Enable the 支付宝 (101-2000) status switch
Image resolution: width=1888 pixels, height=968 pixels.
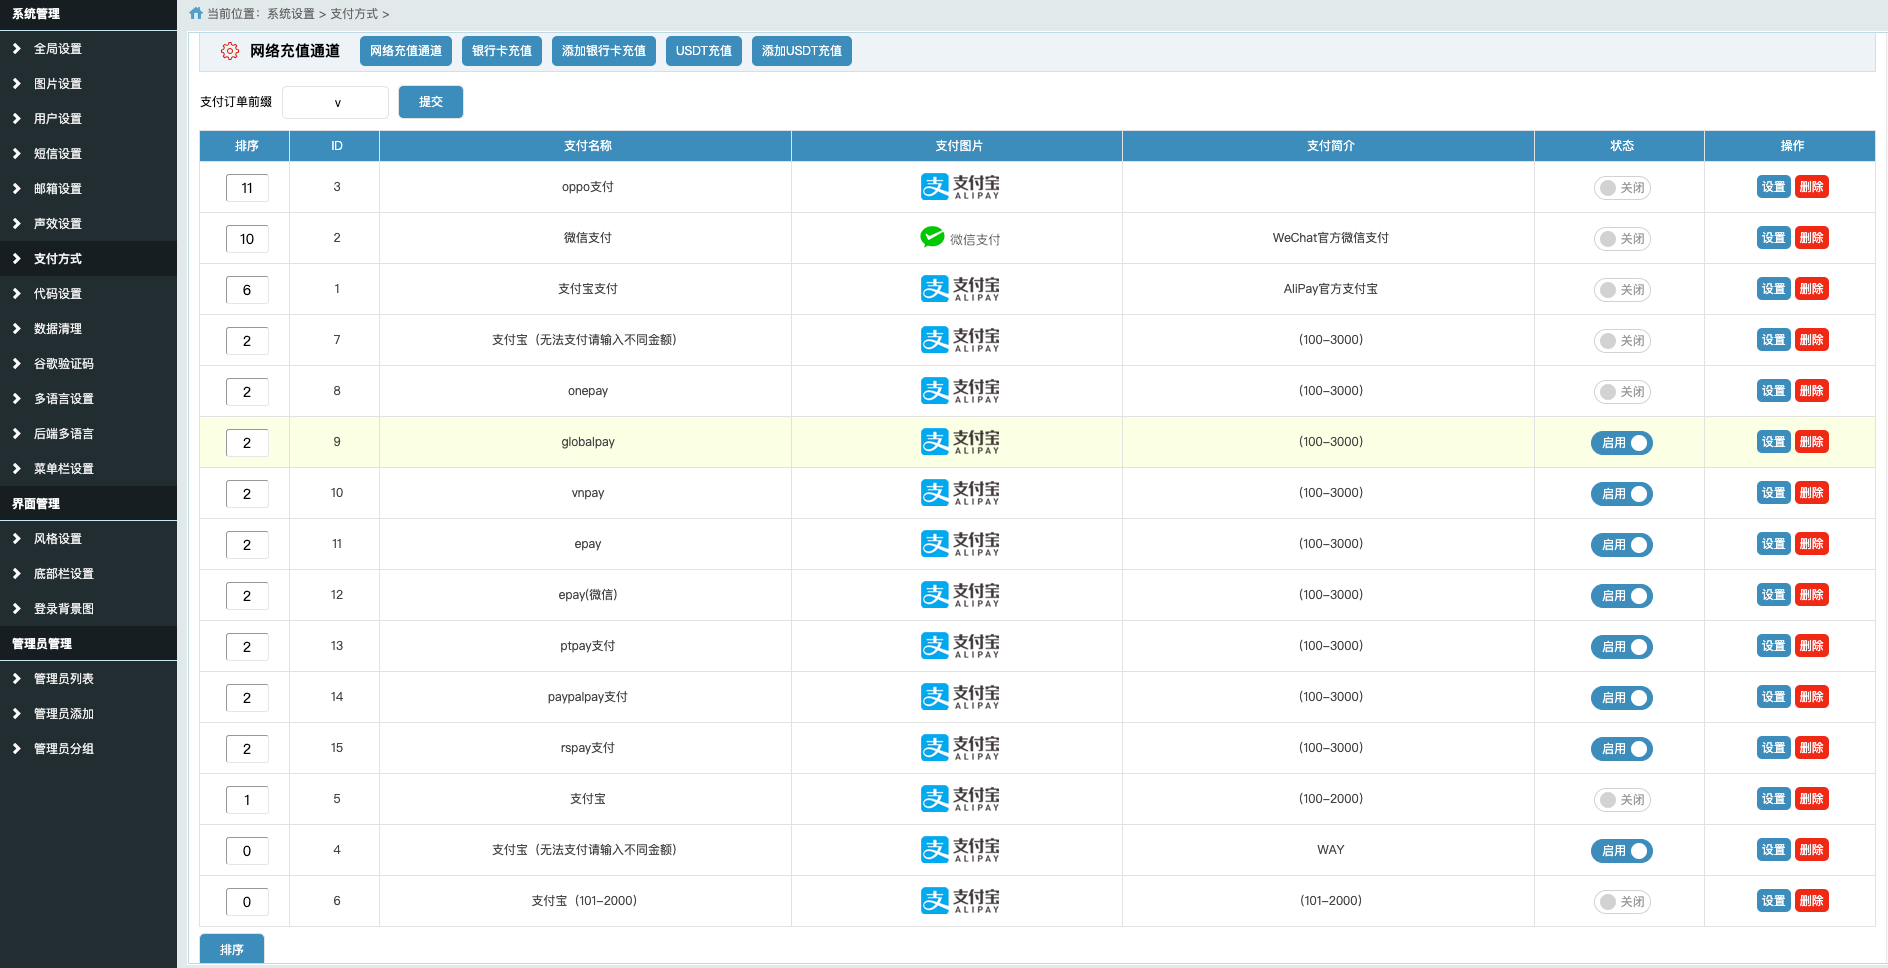(x=1622, y=902)
